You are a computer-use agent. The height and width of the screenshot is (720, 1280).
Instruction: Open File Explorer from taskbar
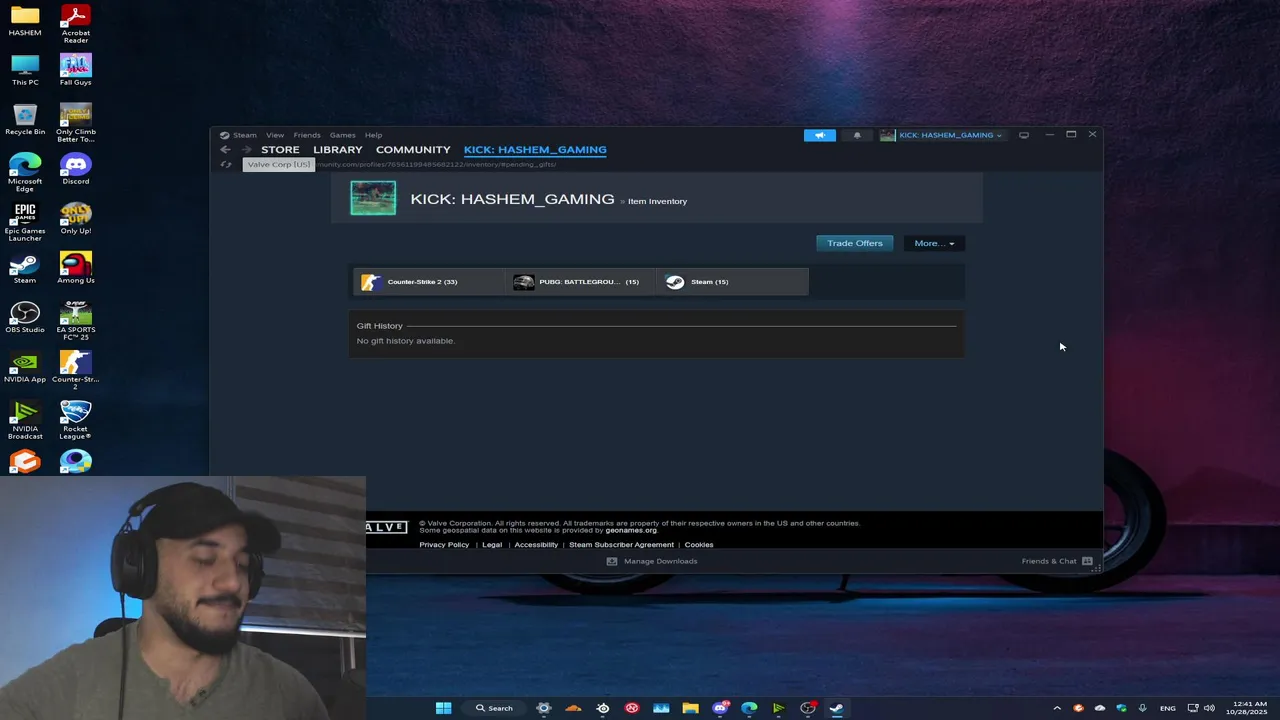(x=690, y=708)
